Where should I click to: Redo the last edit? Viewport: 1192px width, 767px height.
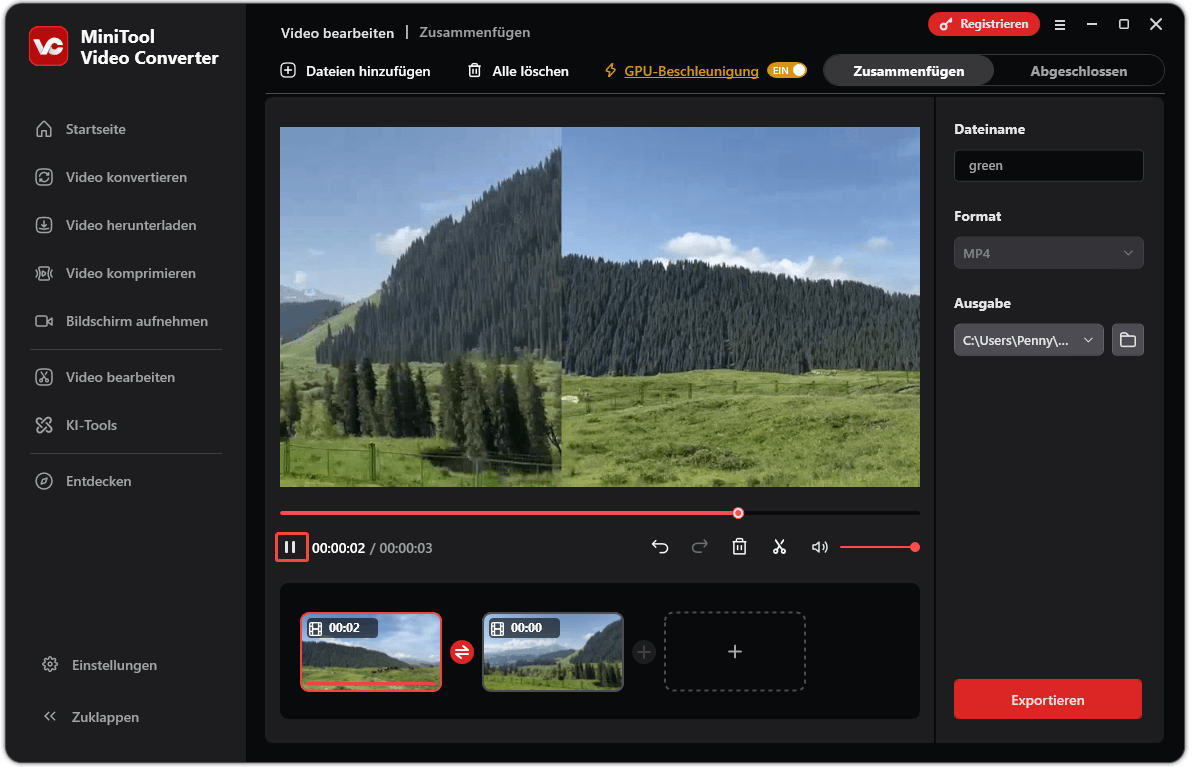pos(699,547)
